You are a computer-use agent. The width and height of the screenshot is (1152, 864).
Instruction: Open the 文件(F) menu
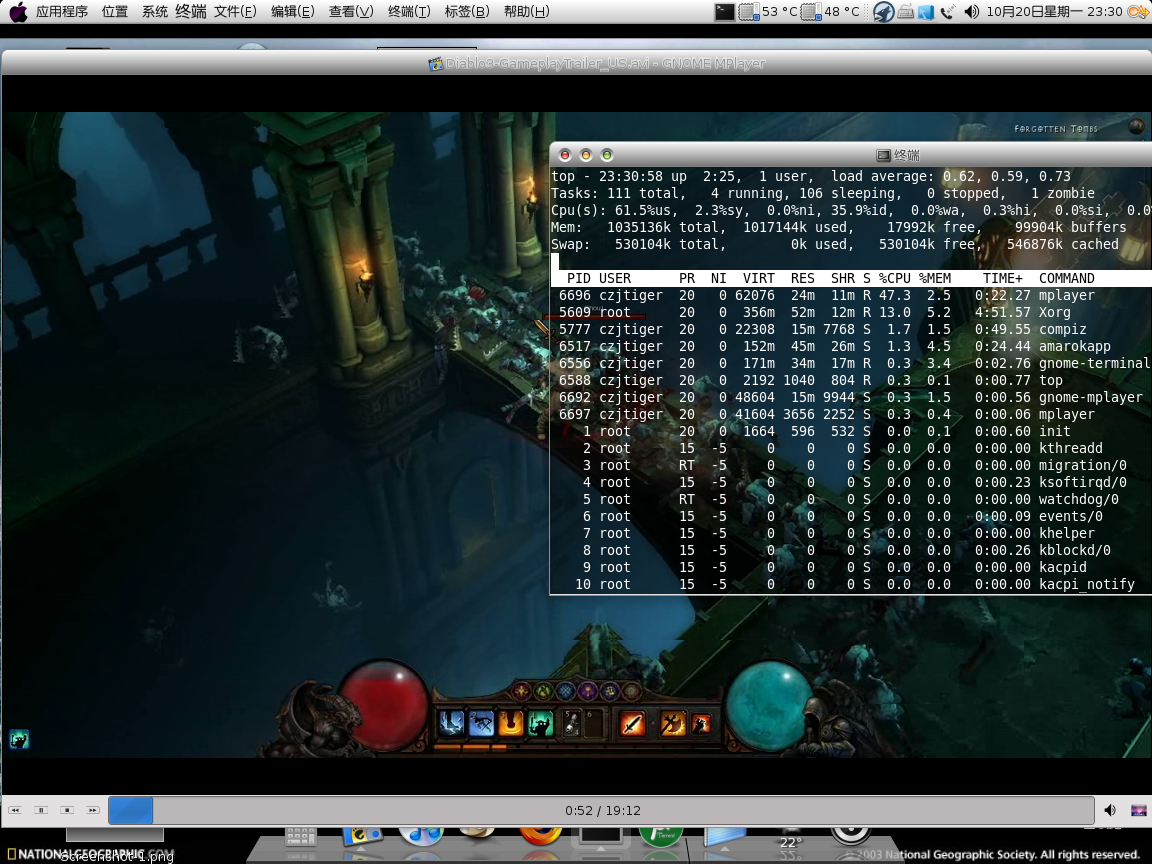coord(235,12)
